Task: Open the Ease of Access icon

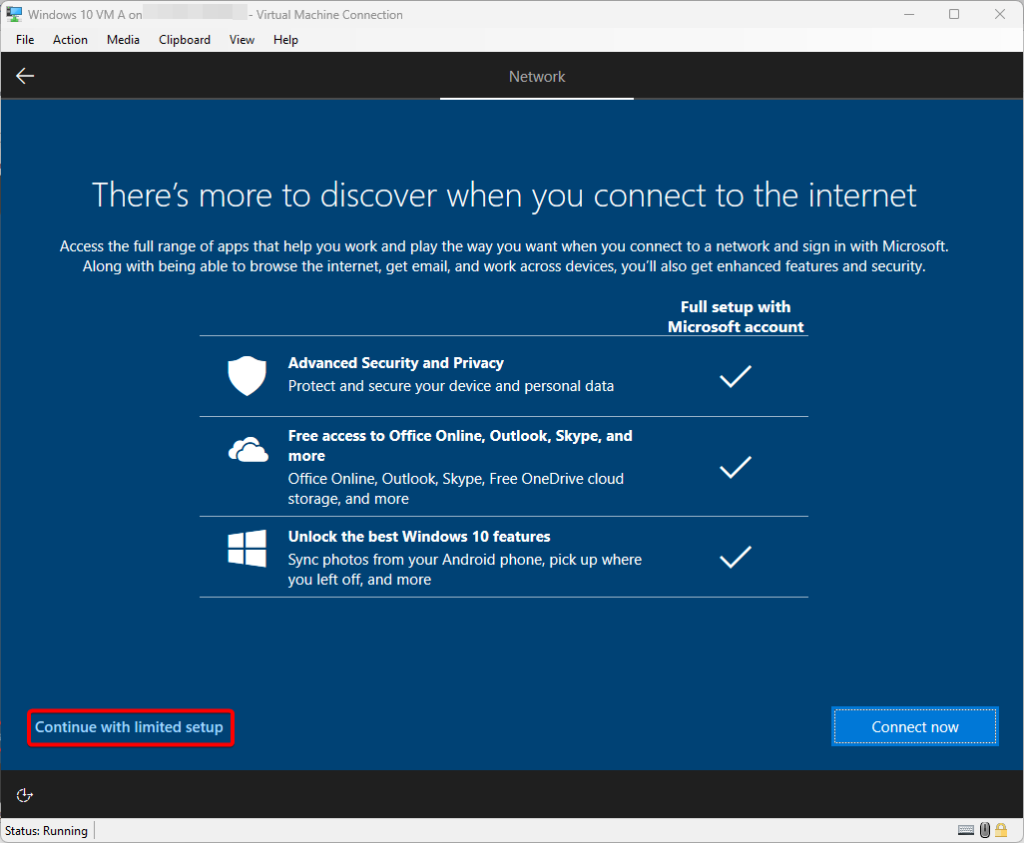Action: [24, 795]
